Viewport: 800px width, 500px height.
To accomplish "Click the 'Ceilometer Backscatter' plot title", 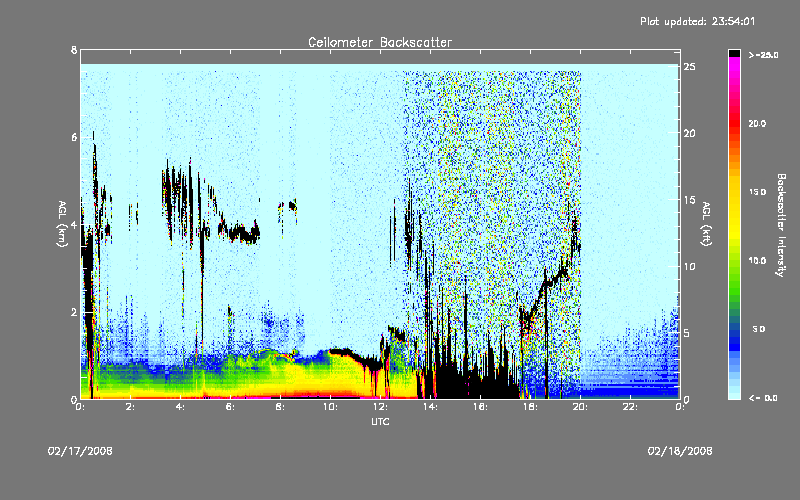I will (380, 42).
